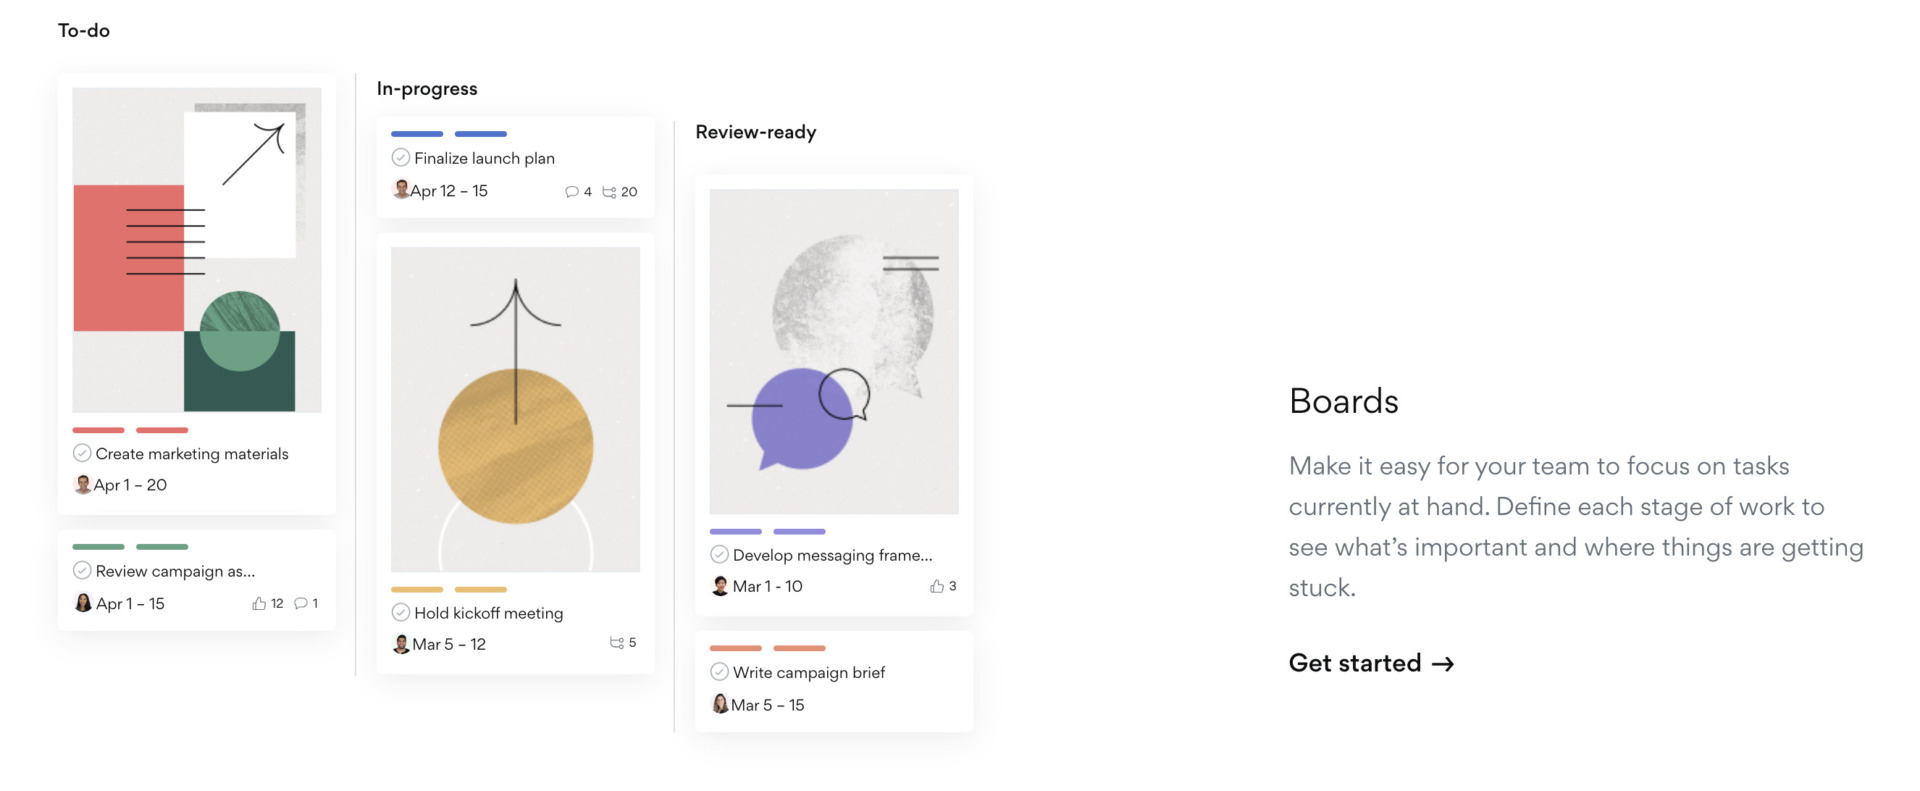Select the In-progress column header
The image size is (1920, 791).
427,88
